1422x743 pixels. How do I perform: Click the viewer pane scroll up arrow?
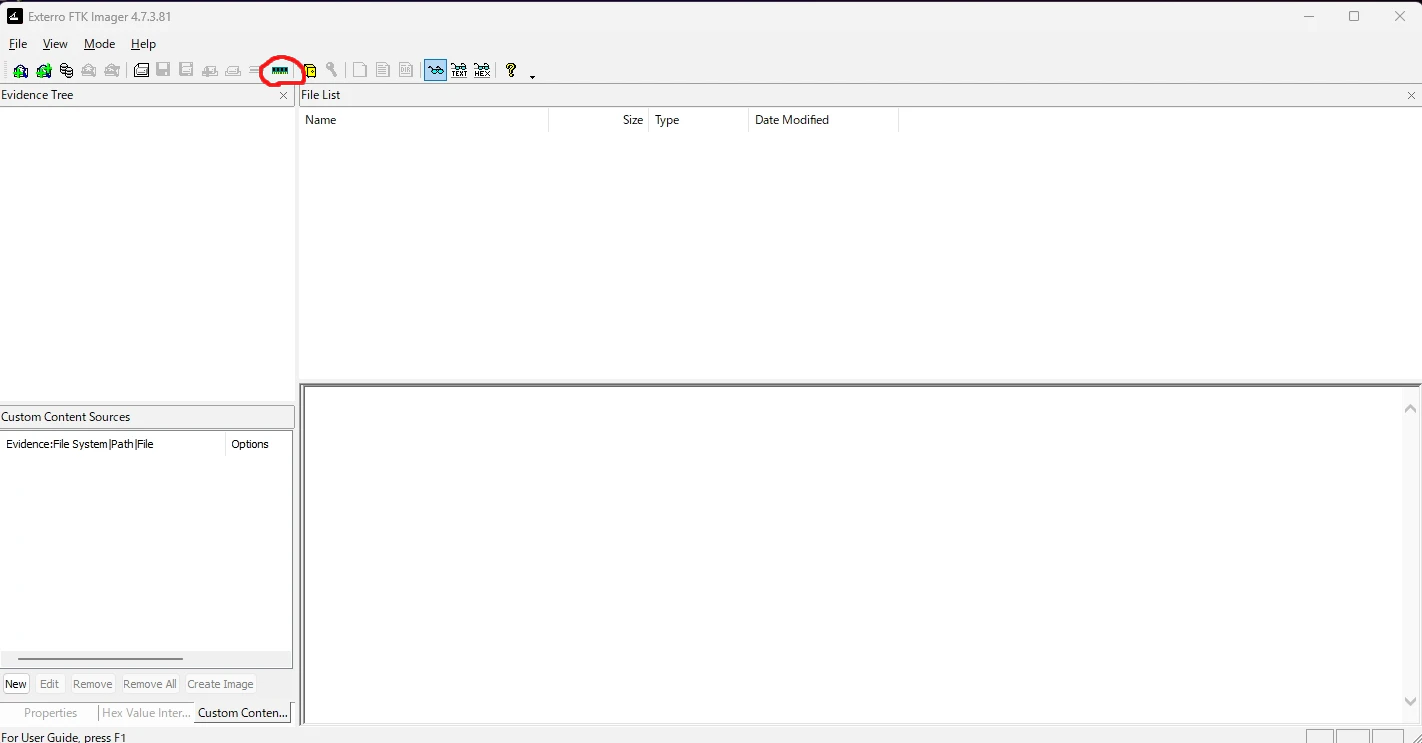[x=1410, y=408]
